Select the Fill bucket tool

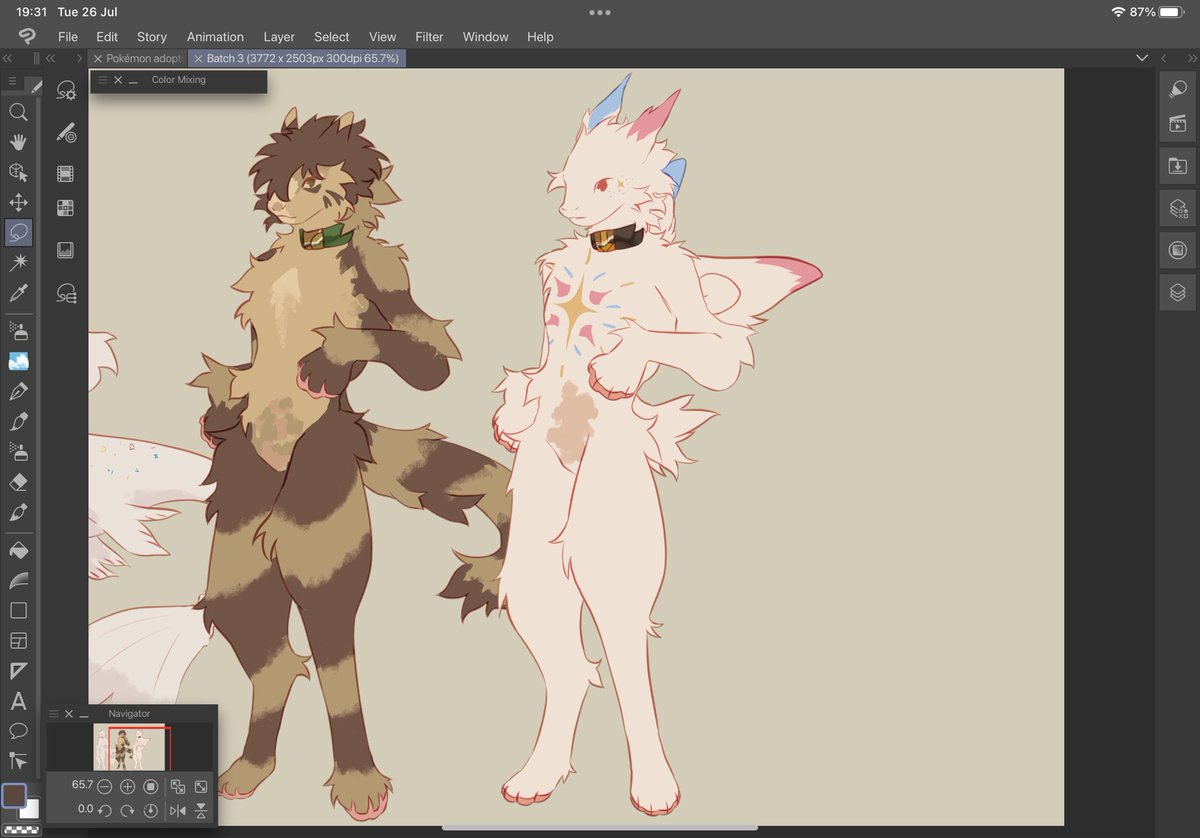18,550
